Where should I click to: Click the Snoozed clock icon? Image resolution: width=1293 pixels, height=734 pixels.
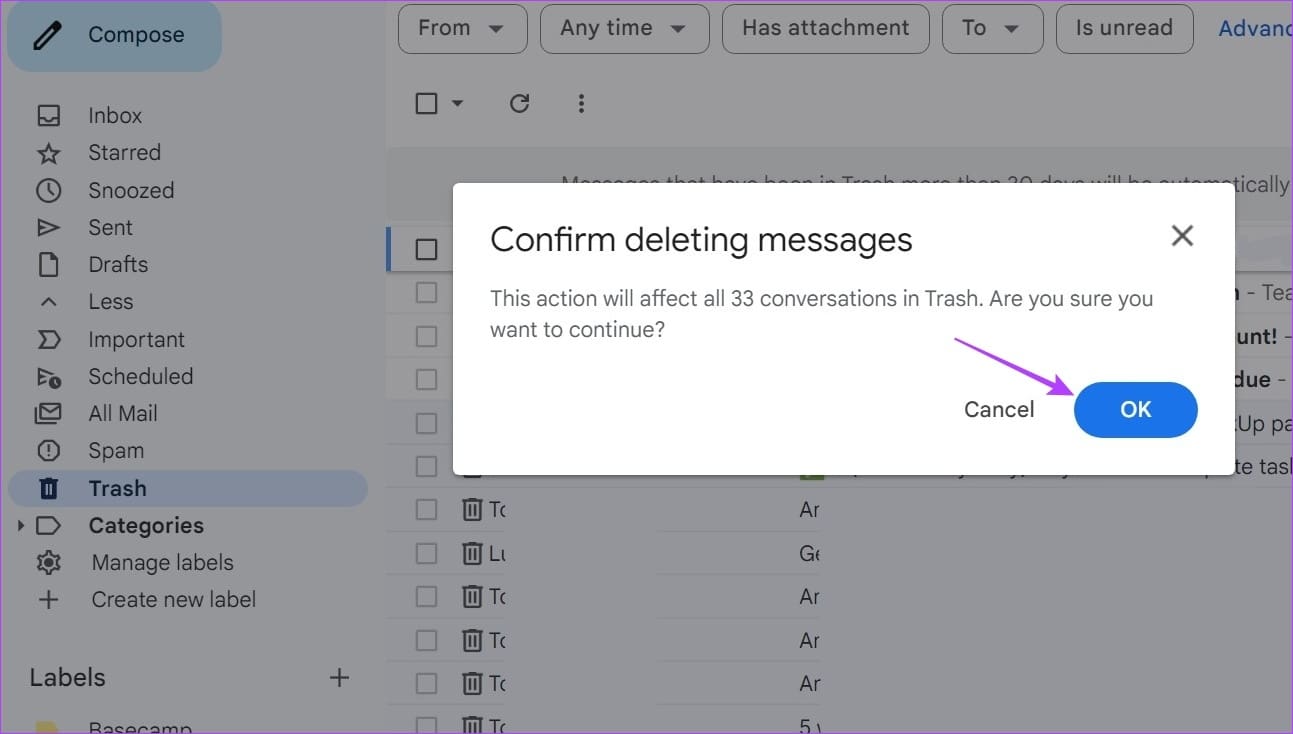click(48, 190)
